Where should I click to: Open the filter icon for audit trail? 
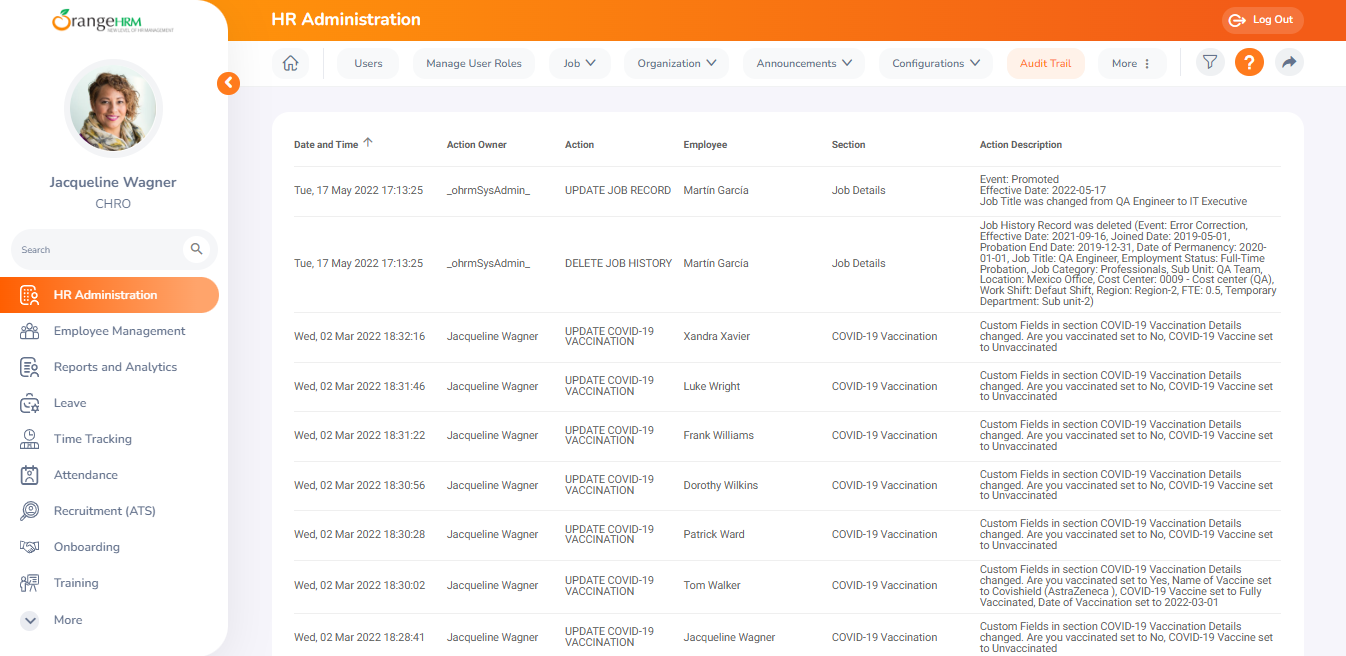point(1210,63)
